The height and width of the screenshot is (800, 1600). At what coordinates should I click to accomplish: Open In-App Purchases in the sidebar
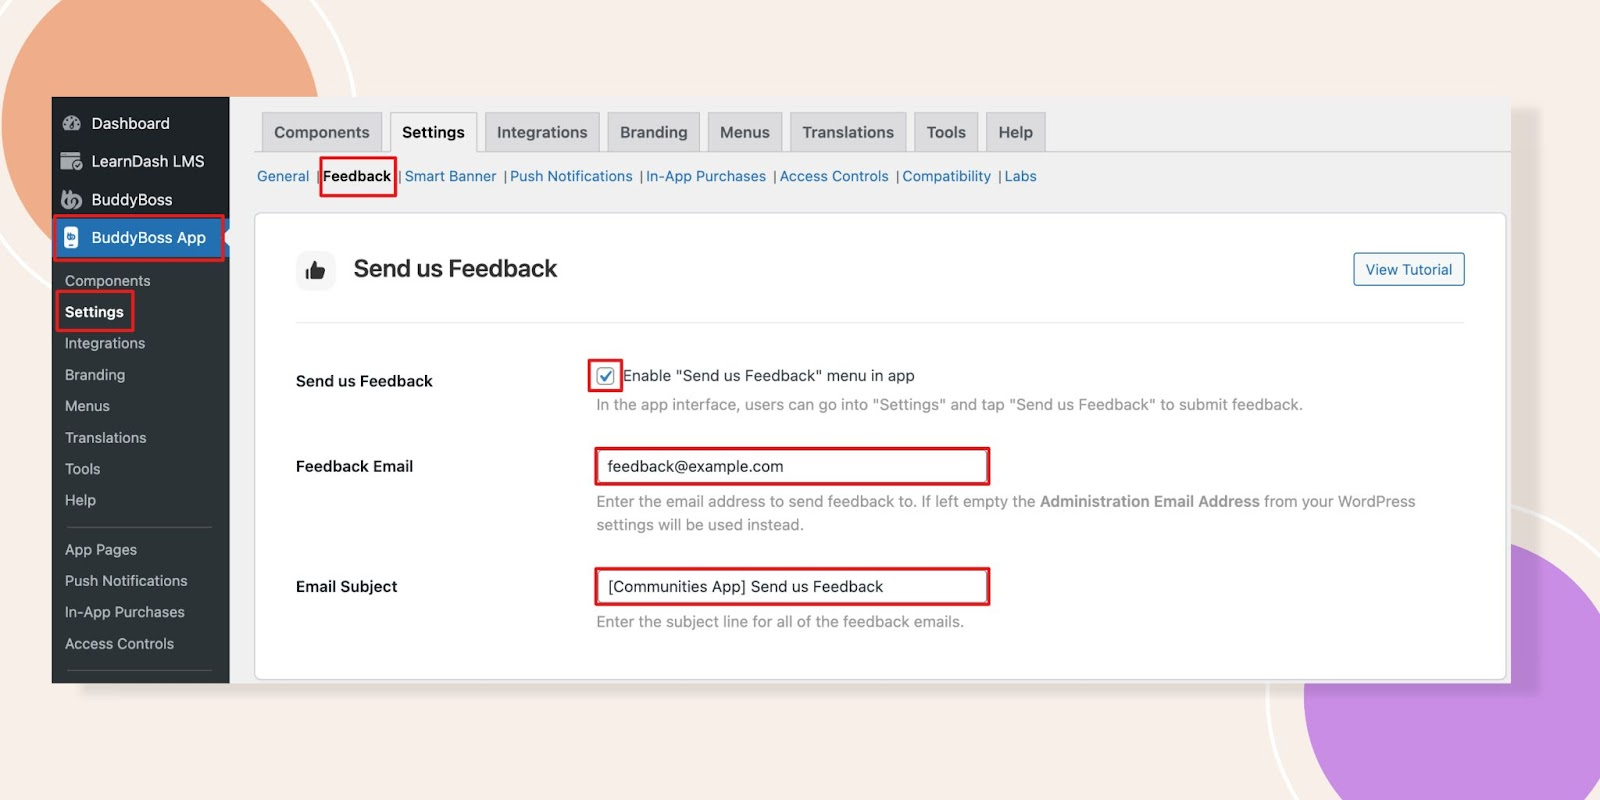click(x=125, y=612)
